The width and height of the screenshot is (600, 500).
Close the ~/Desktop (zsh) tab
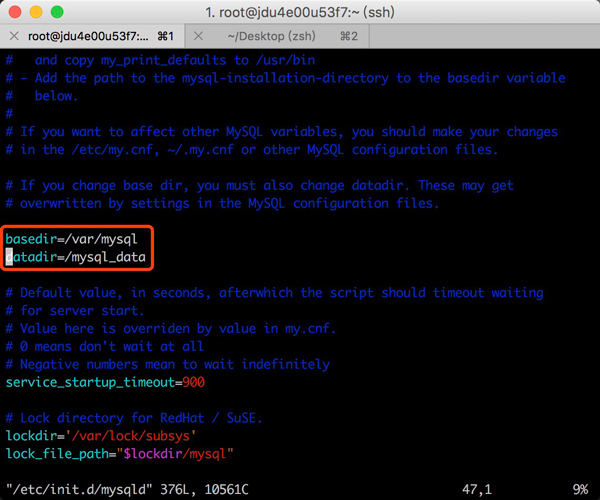[x=198, y=36]
